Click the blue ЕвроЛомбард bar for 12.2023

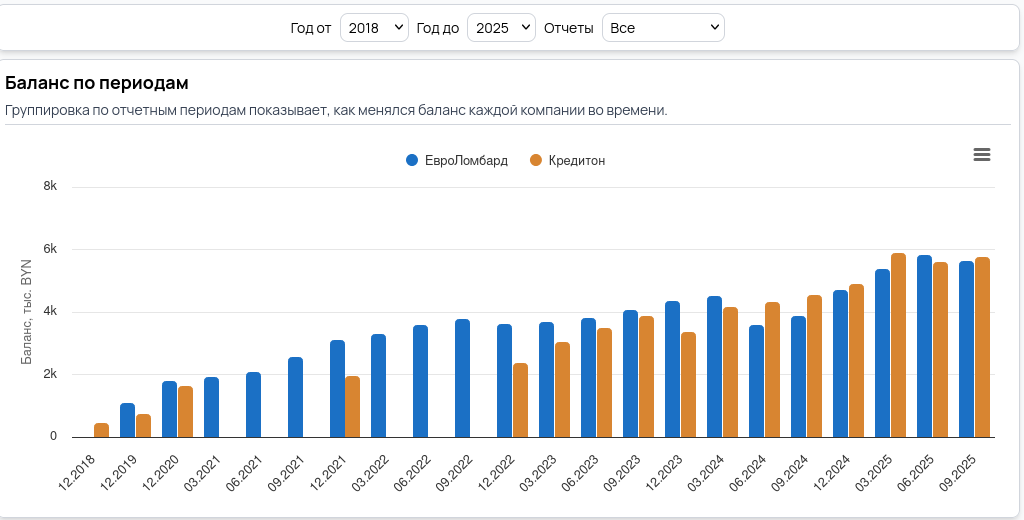coord(672,369)
